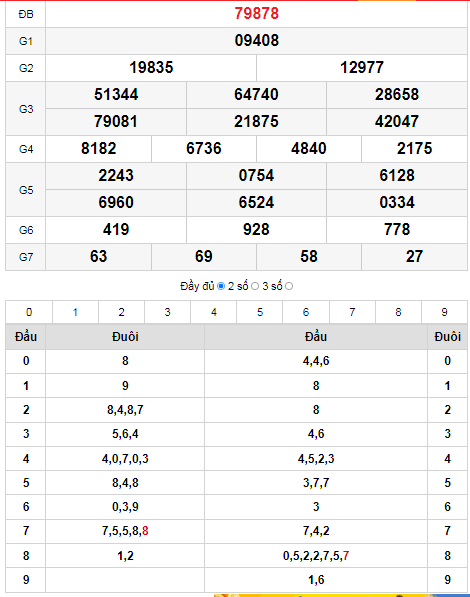Filter by digit 0 tab
Screen dimensions: 470x597
(29, 312)
